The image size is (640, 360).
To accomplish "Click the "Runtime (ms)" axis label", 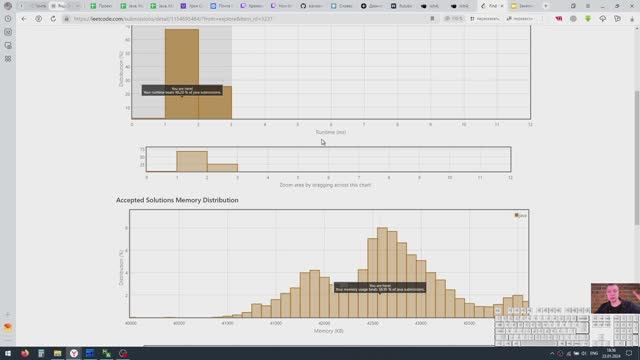I will 331,132.
